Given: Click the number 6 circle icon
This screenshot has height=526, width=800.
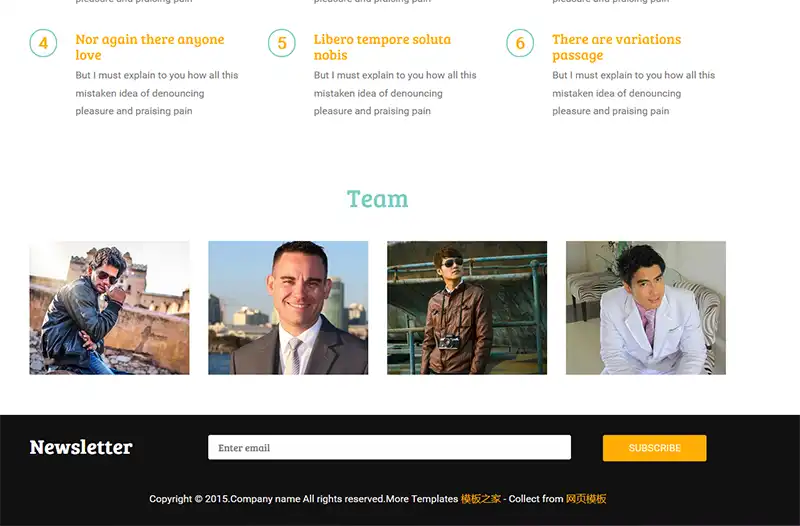Looking at the screenshot, I should pos(520,43).
